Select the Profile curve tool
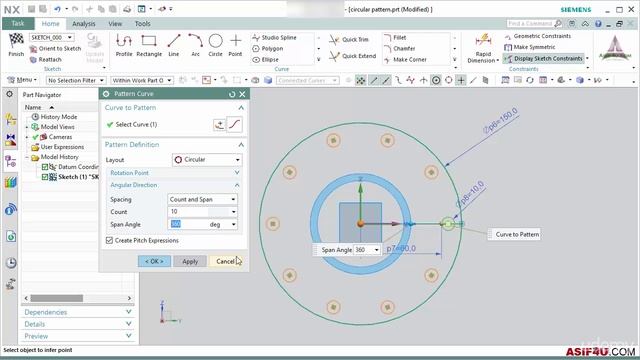The height and width of the screenshot is (360, 640). pos(124,45)
